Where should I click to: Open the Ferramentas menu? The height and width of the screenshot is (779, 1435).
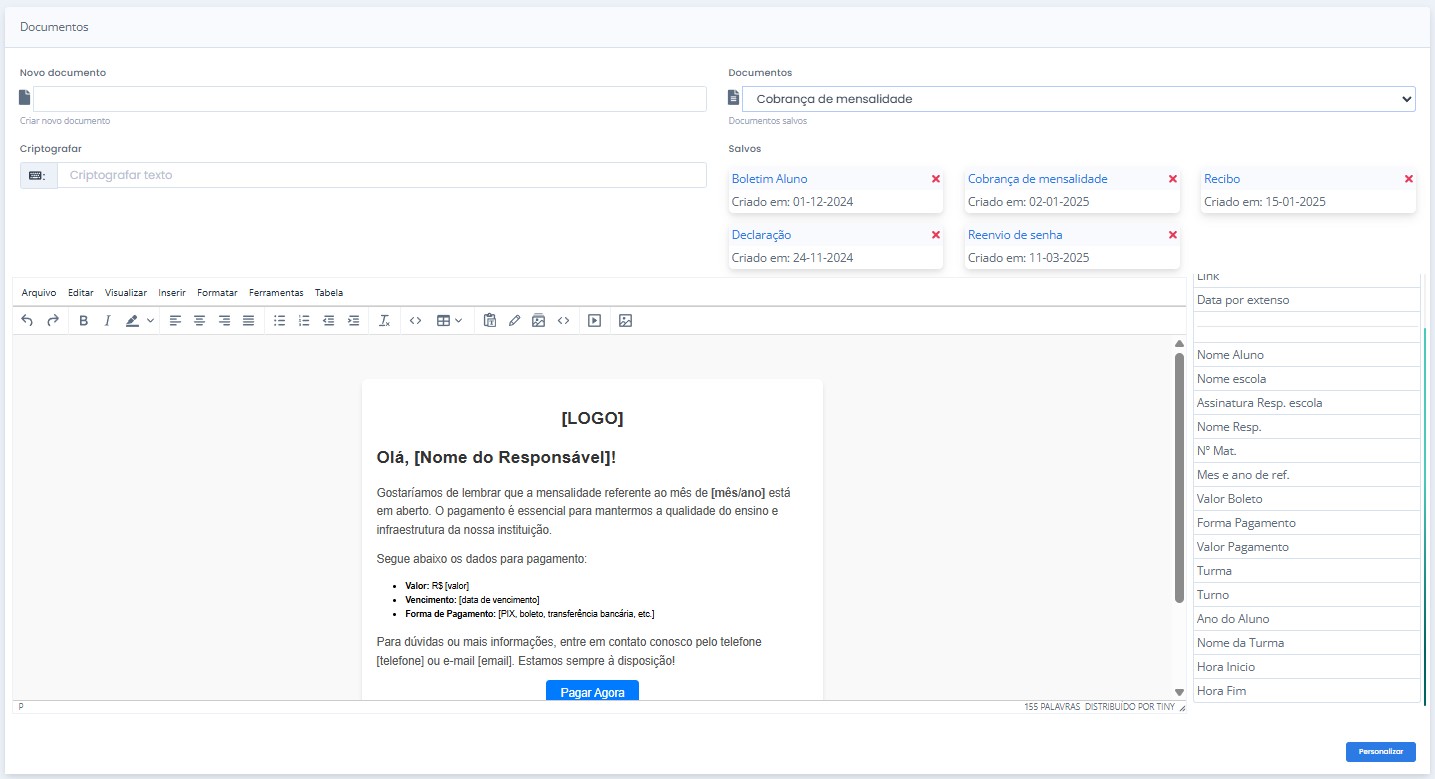click(x=276, y=293)
